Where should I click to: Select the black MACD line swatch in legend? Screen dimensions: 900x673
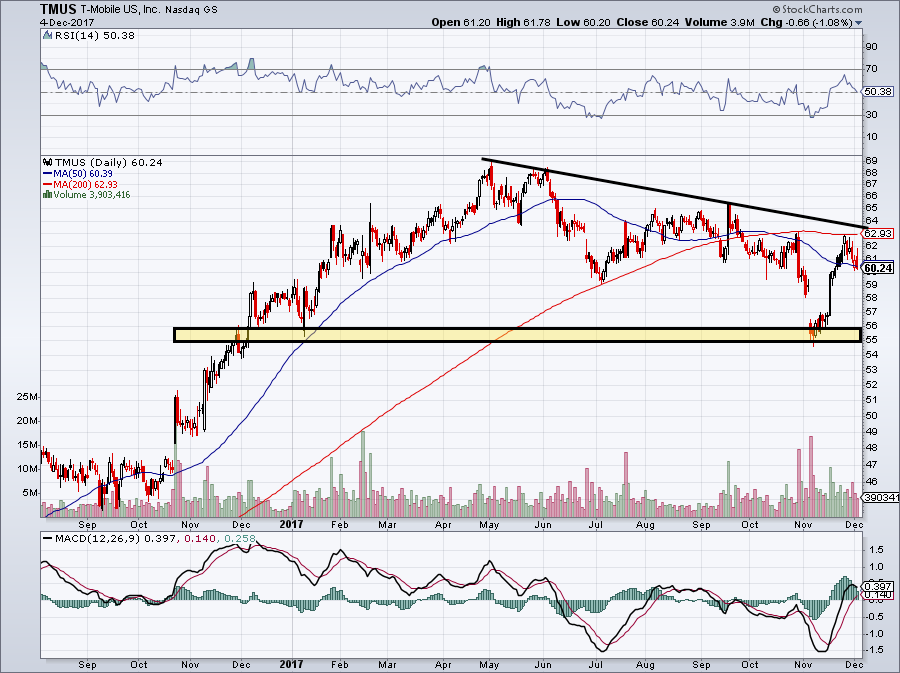[47, 539]
